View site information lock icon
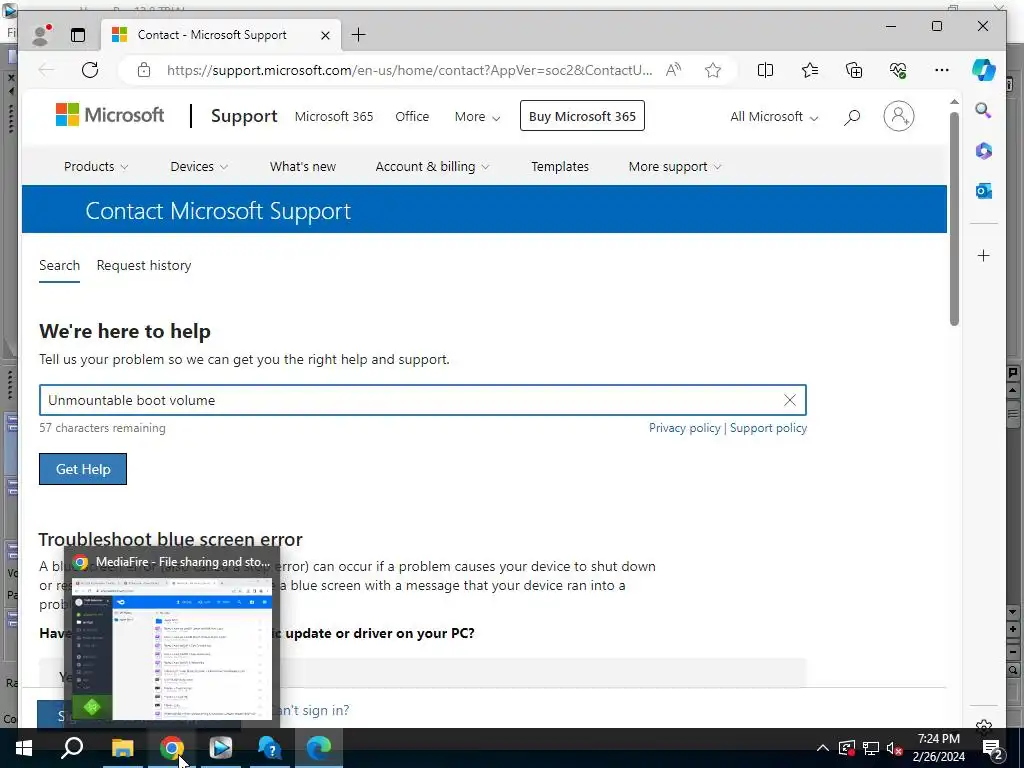 coord(144,70)
